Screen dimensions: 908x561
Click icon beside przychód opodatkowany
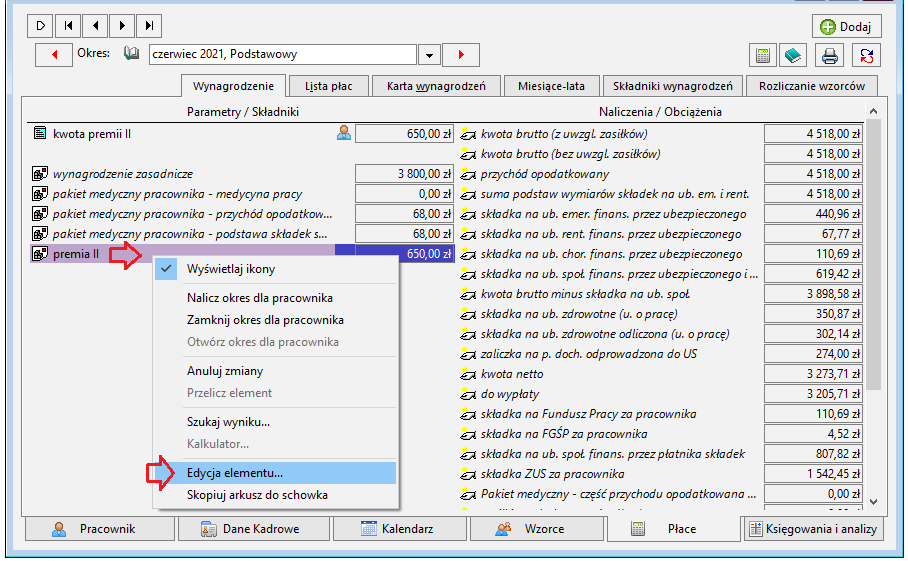pyautogui.click(x=467, y=174)
